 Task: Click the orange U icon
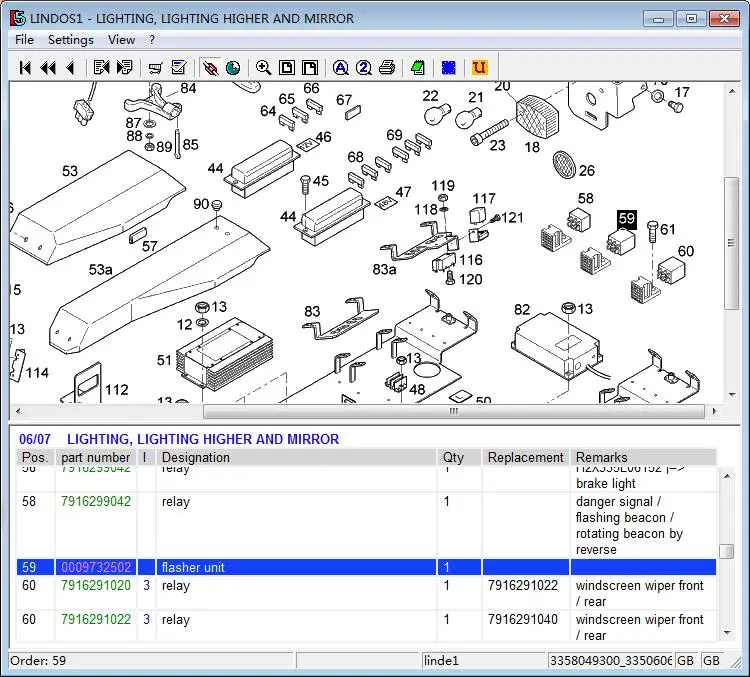479,67
